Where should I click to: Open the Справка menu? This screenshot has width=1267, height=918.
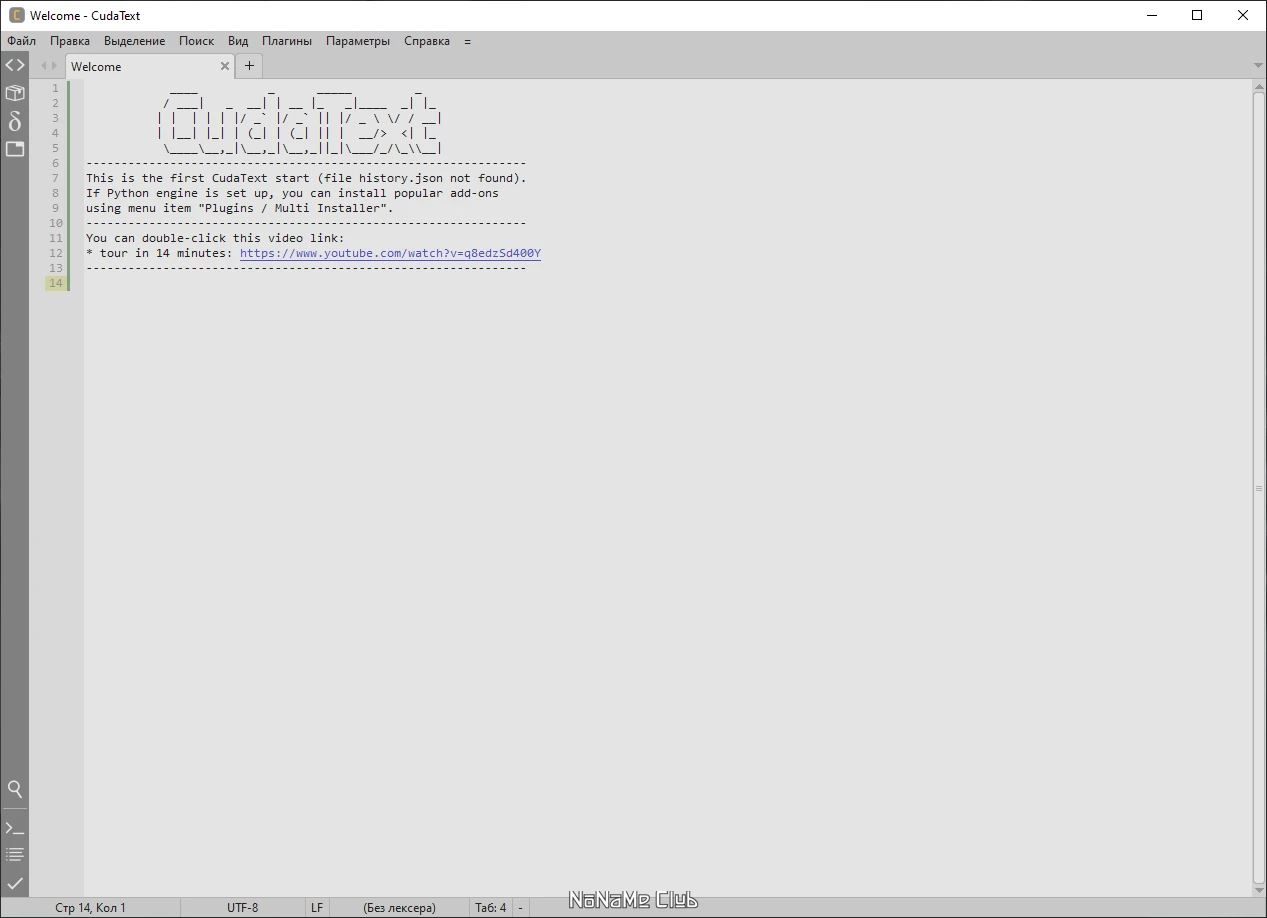427,41
